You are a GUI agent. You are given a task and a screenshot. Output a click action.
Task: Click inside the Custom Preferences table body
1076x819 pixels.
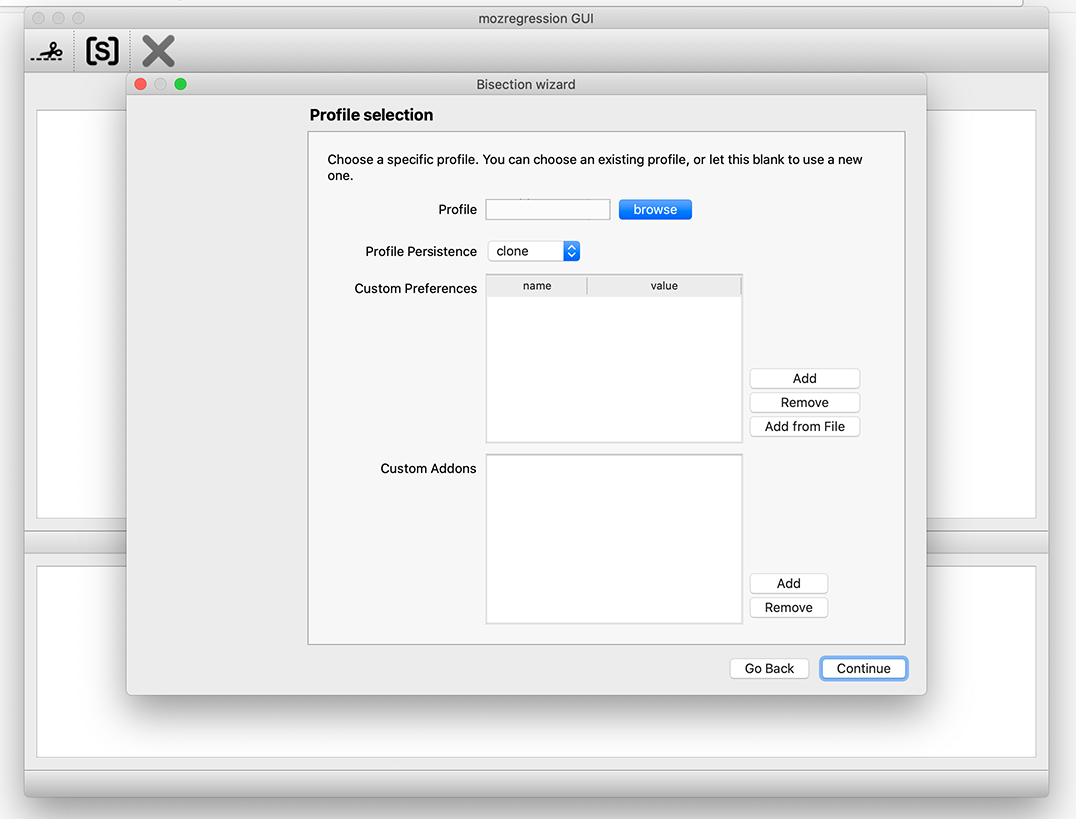click(x=614, y=369)
